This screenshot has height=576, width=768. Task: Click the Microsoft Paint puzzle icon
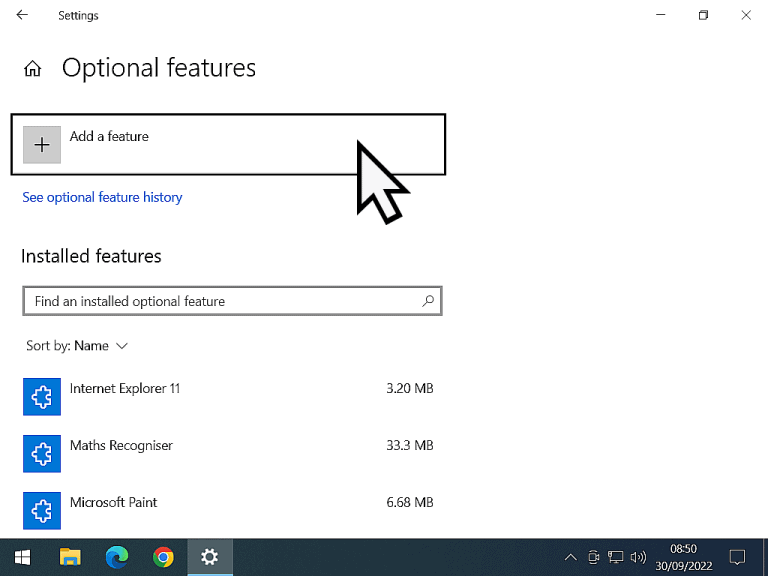coord(42,511)
